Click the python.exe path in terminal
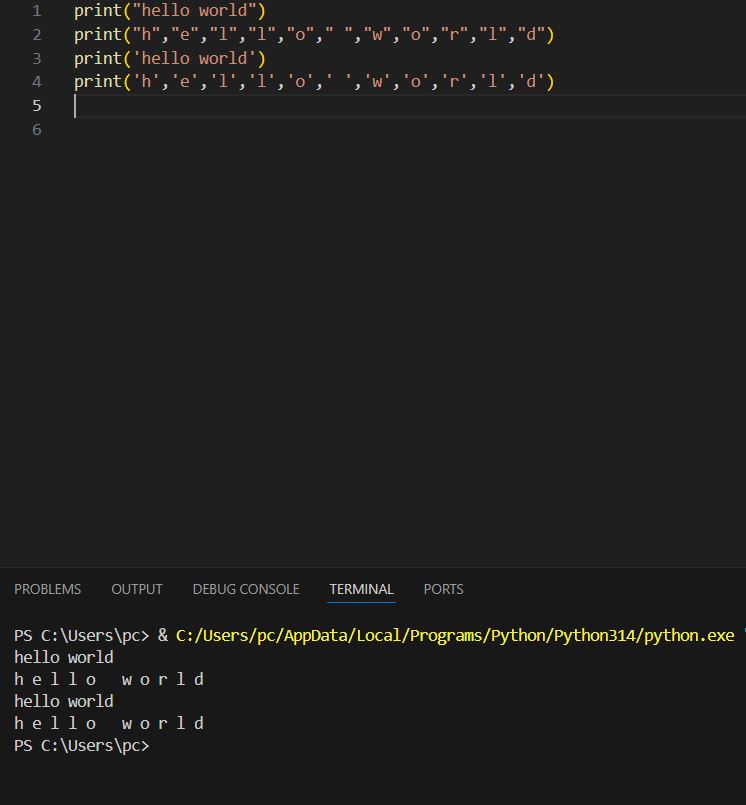This screenshot has height=805, width=746. [455, 635]
